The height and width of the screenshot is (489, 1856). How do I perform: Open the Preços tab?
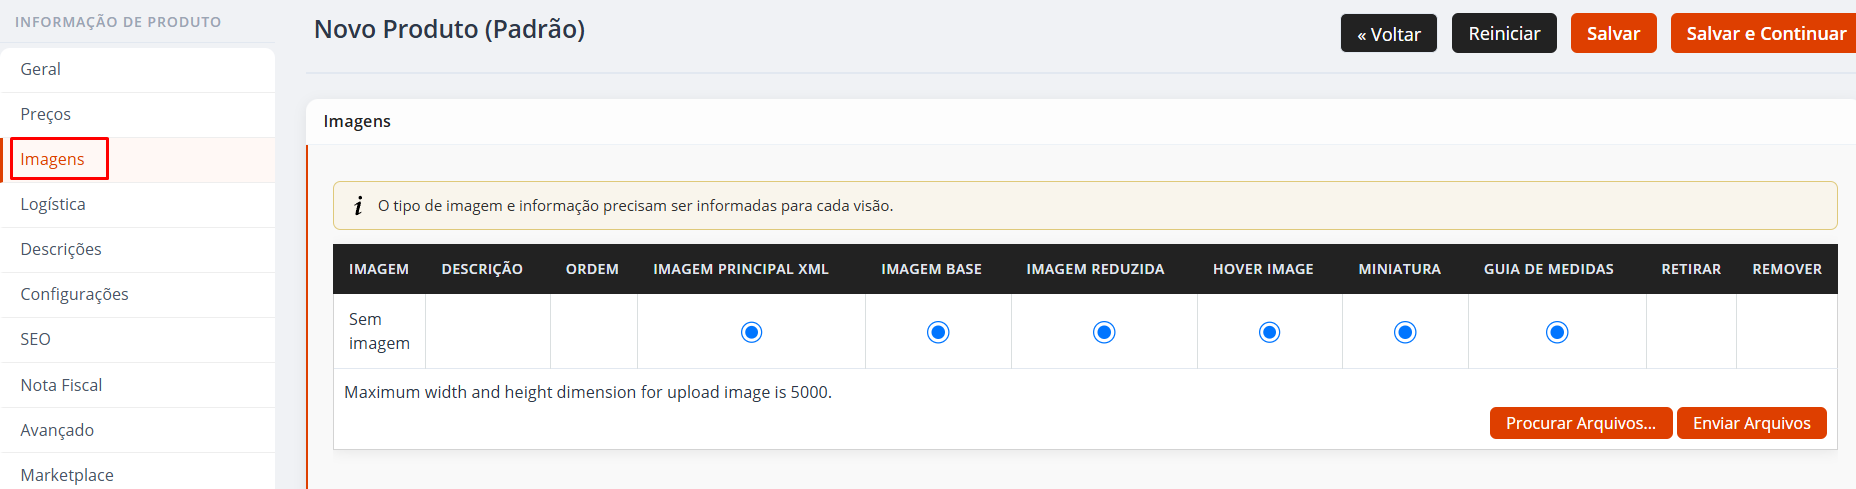click(138, 115)
